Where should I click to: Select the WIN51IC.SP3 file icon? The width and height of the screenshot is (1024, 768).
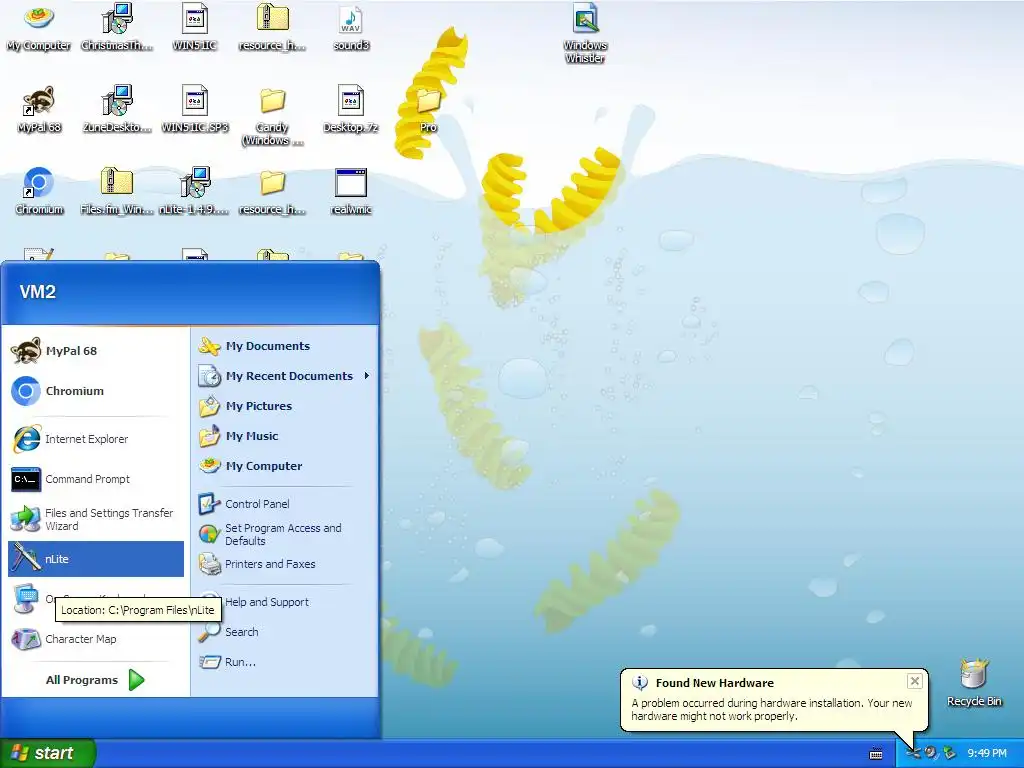point(195,110)
